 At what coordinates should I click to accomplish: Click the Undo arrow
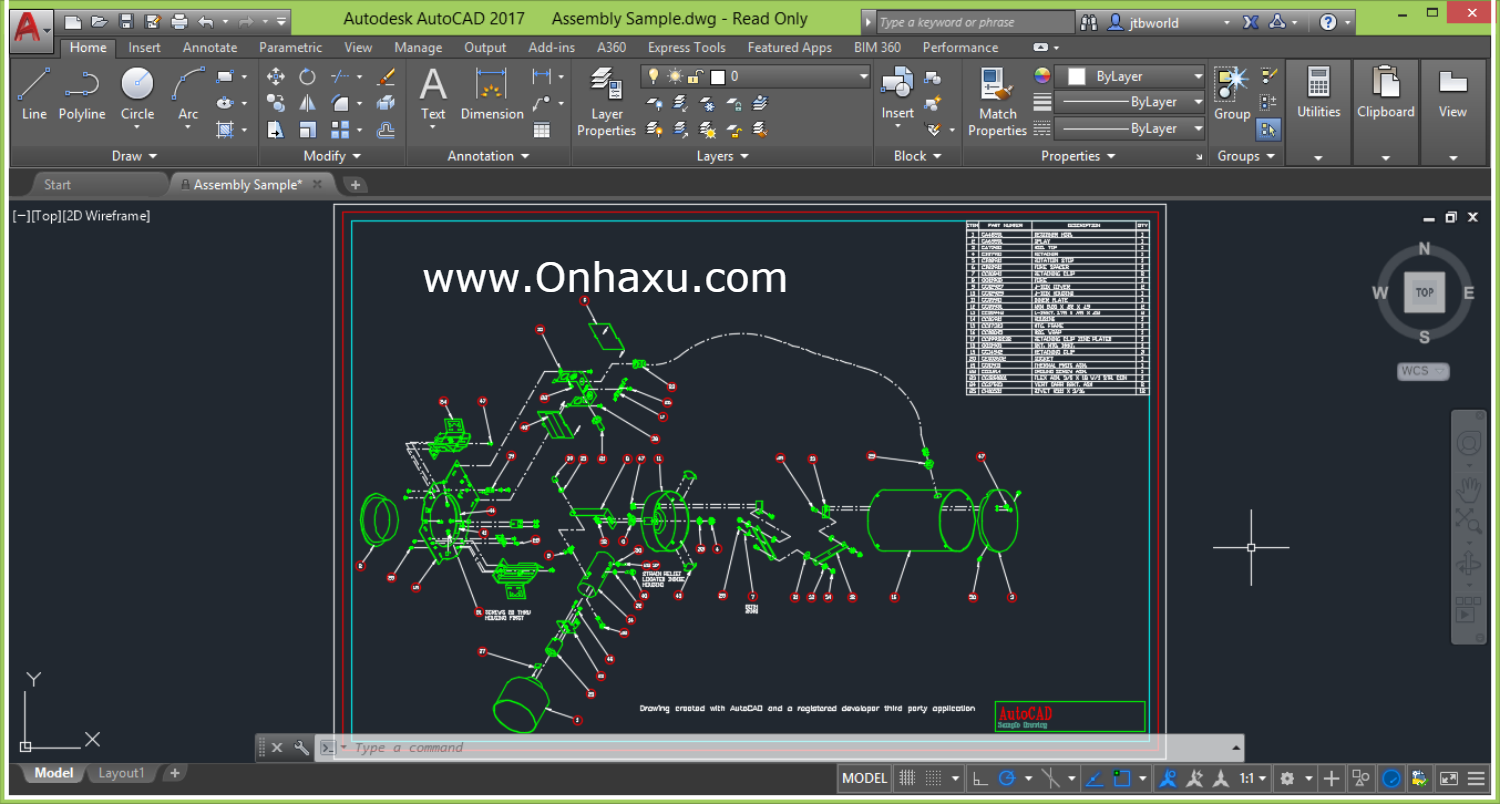coord(206,21)
